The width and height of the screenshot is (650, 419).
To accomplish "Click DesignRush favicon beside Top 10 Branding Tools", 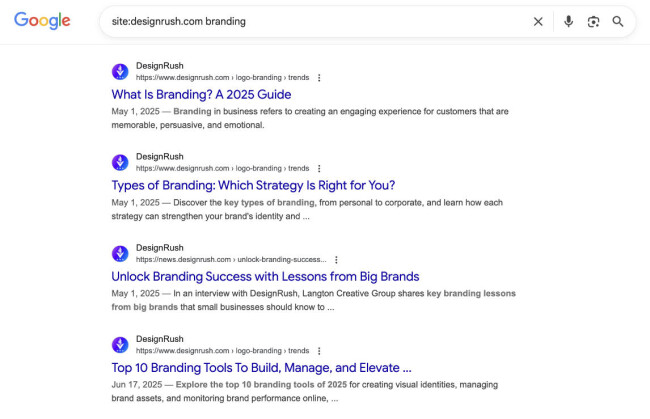I will click(x=120, y=344).
